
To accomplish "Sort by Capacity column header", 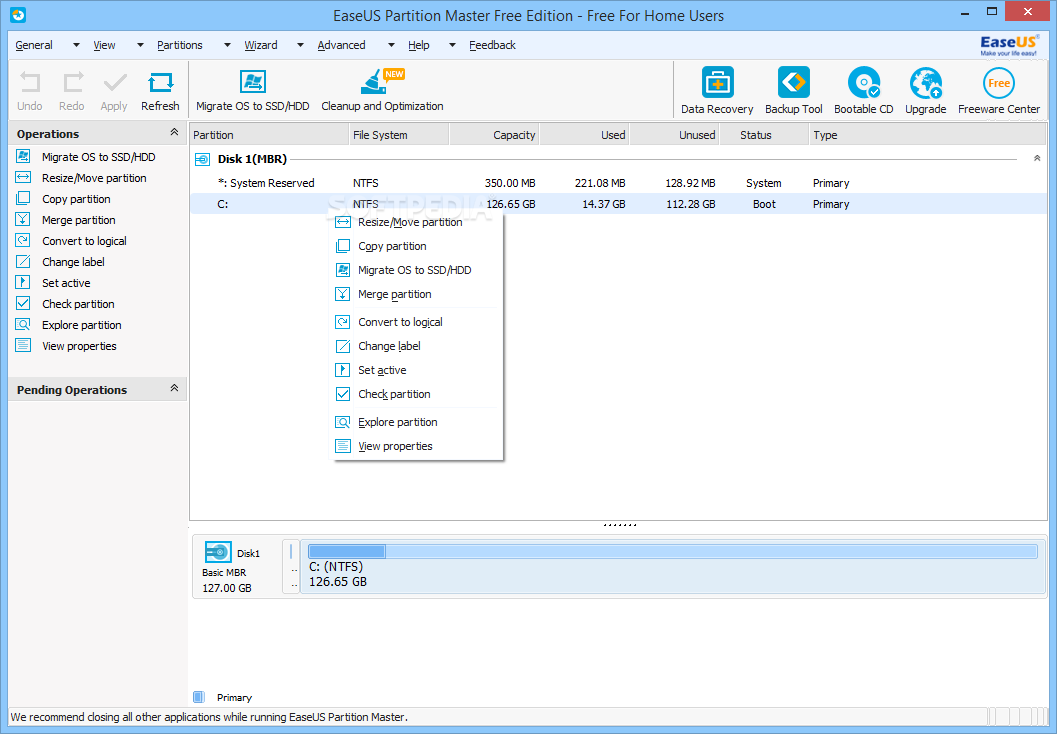I will click(x=494, y=135).
